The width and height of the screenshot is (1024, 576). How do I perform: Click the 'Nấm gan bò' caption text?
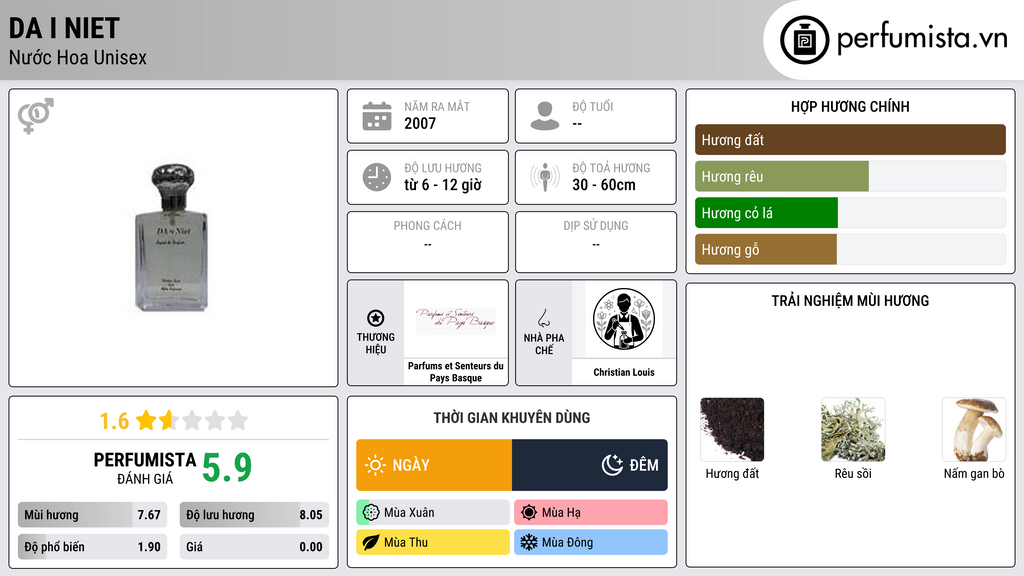[x=974, y=473]
